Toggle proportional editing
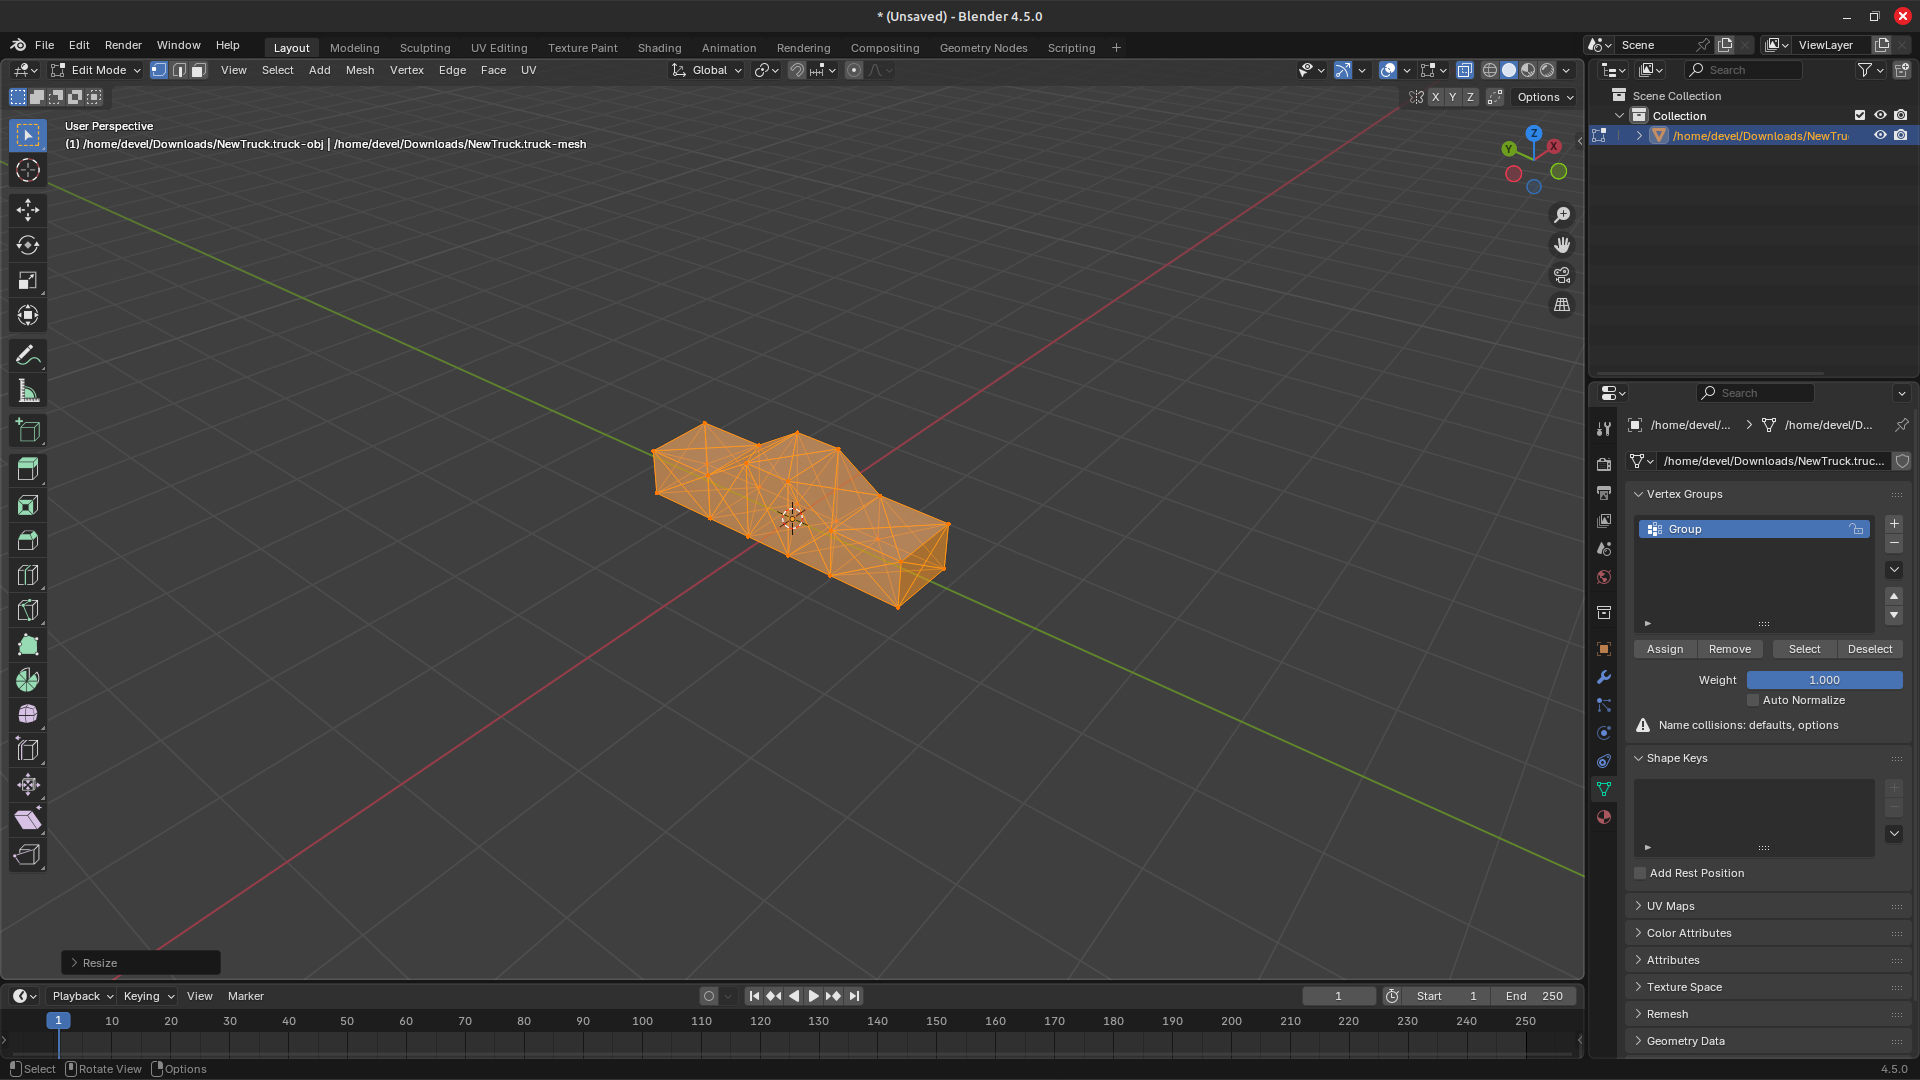 point(854,70)
